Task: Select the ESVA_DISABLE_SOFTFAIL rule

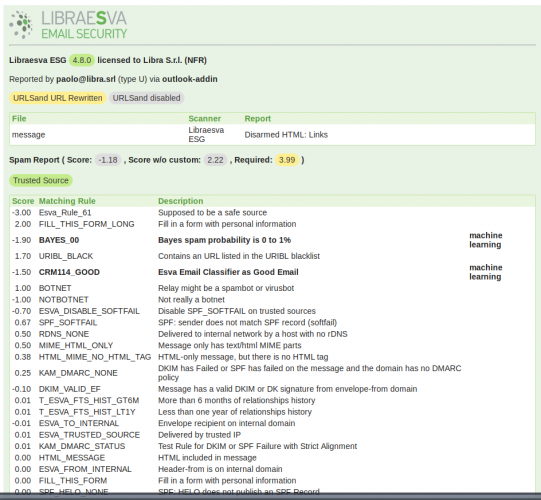Action: coord(89,311)
